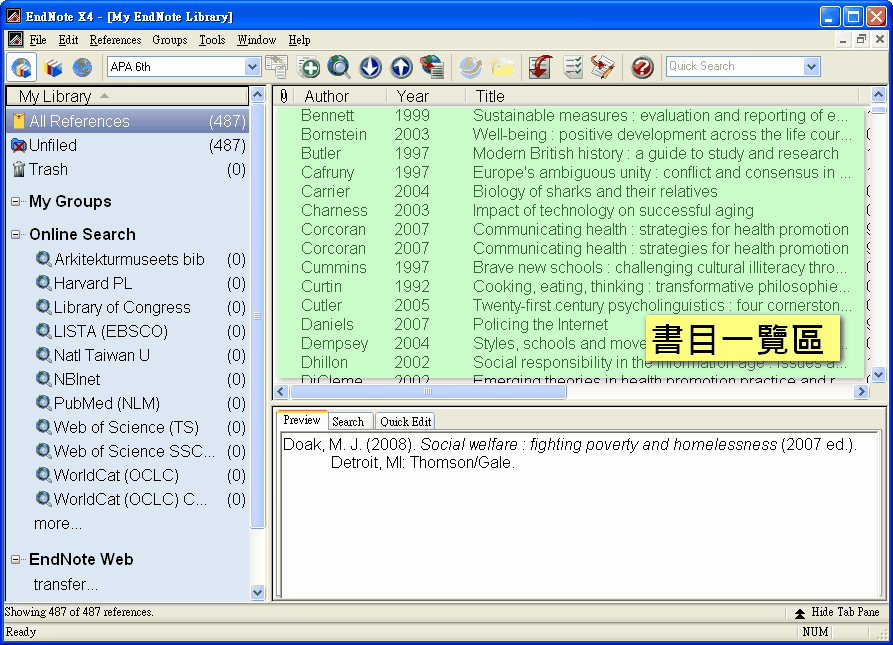Select the Carrier 2004 sharks reference

(x=570, y=191)
